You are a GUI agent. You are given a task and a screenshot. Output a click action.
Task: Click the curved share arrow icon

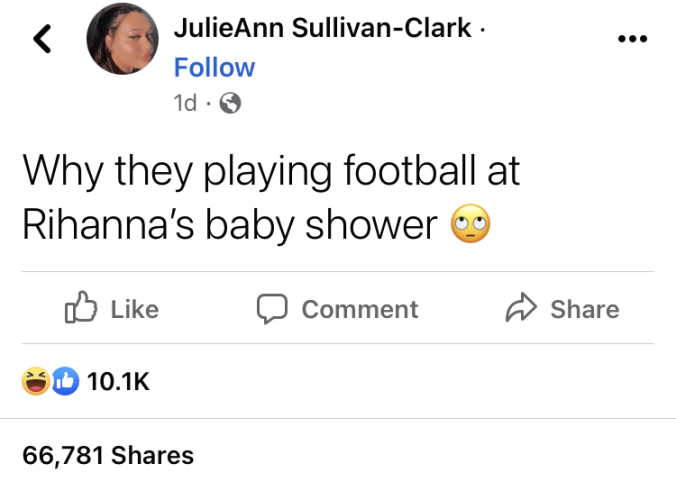pos(519,309)
